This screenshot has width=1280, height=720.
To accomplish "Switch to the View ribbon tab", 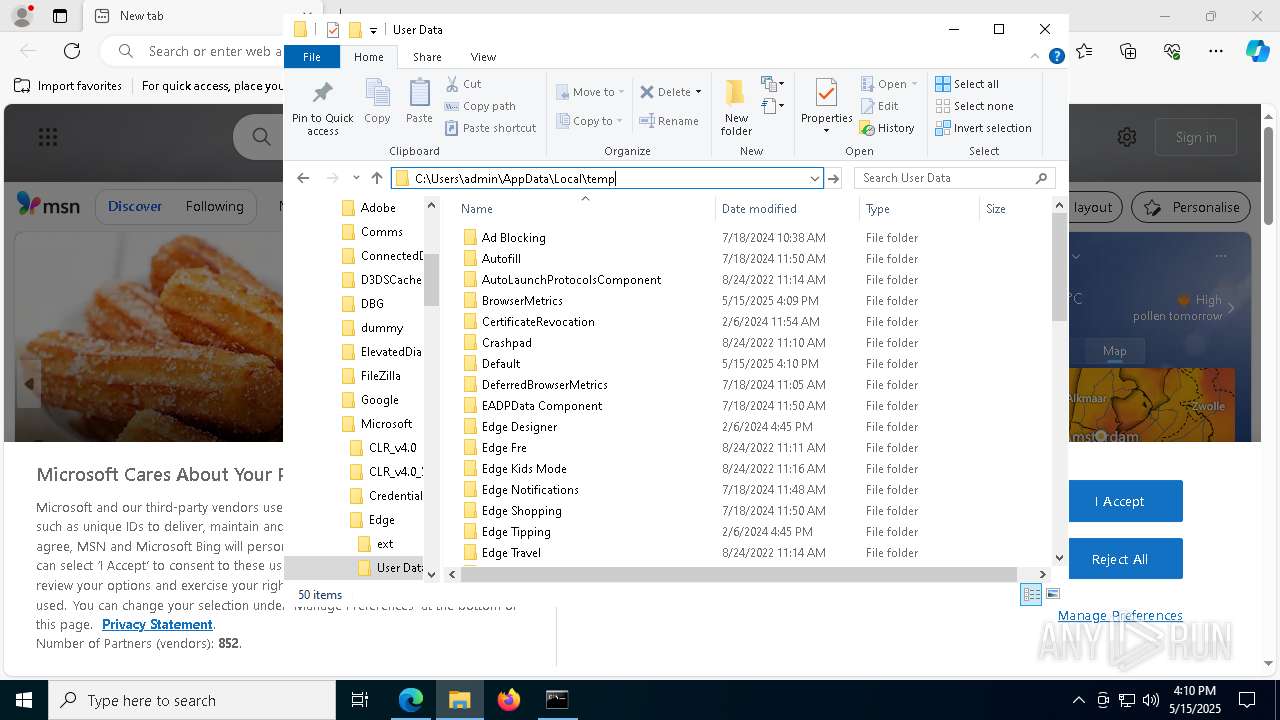I will (483, 57).
